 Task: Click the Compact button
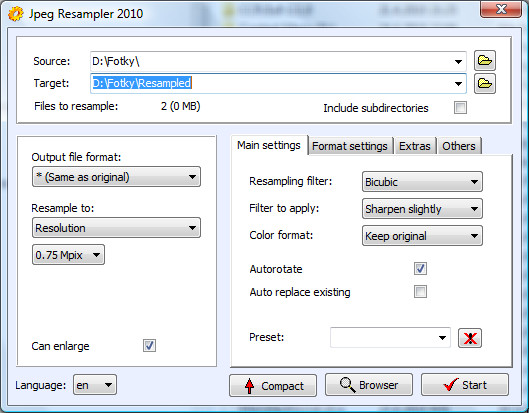(x=273, y=385)
